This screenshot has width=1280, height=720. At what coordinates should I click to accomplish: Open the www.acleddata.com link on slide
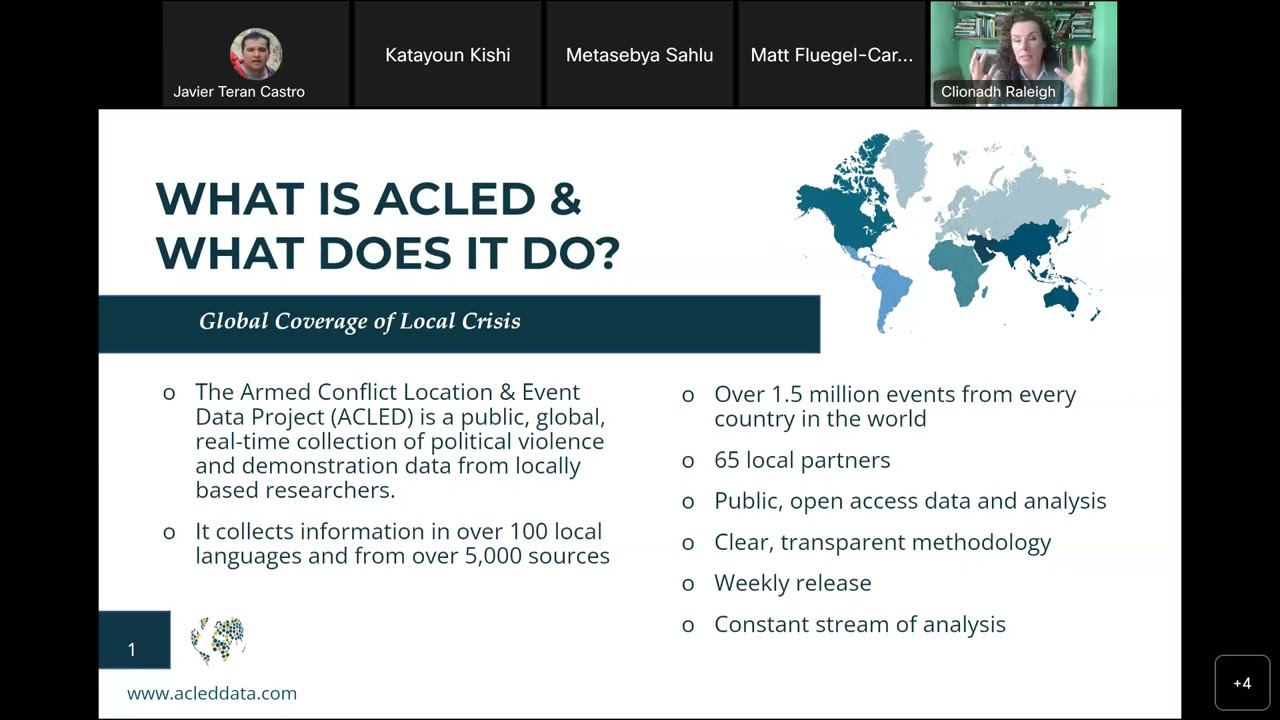point(212,693)
